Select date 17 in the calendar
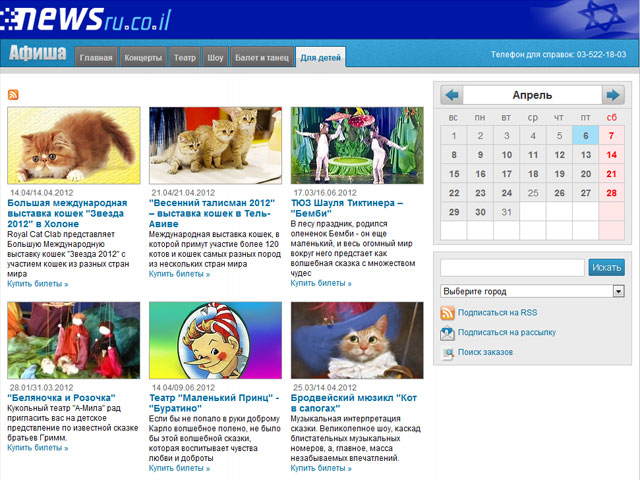The width and height of the screenshot is (640, 480). [x=507, y=174]
